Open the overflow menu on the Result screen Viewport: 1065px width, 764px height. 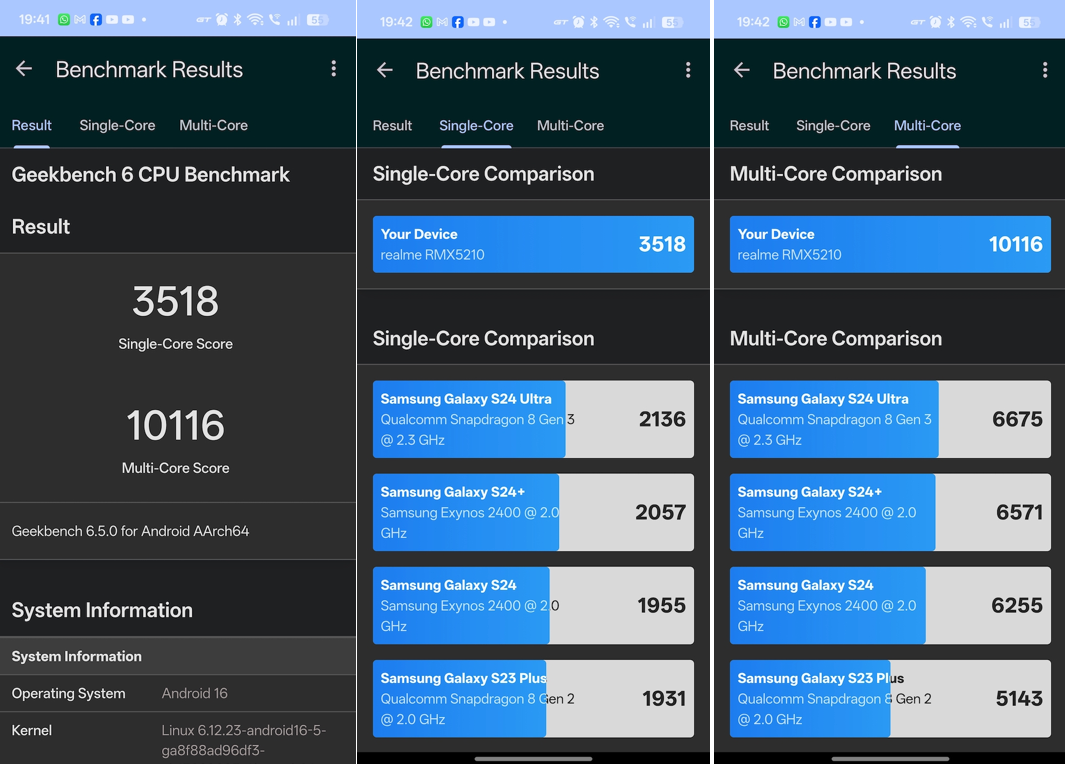334,69
